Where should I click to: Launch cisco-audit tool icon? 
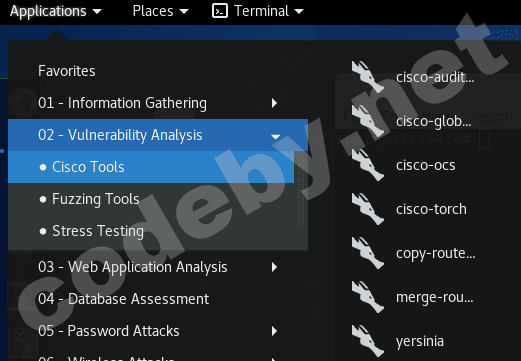[367, 77]
